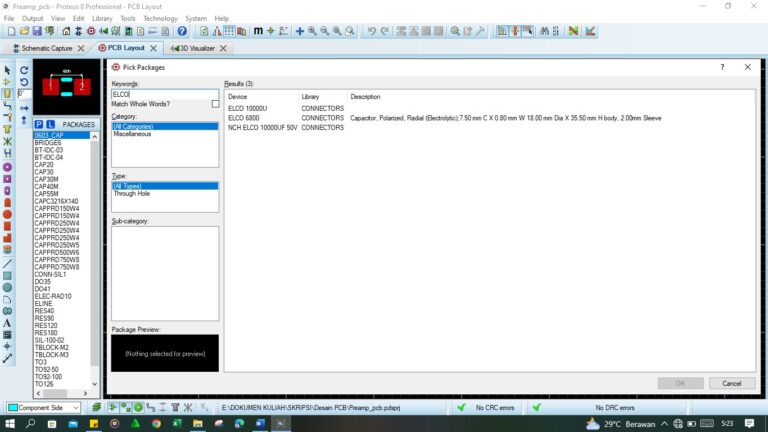Select the 2D text 'A' tool
Viewport: 768px width, 432px height.
point(7,323)
